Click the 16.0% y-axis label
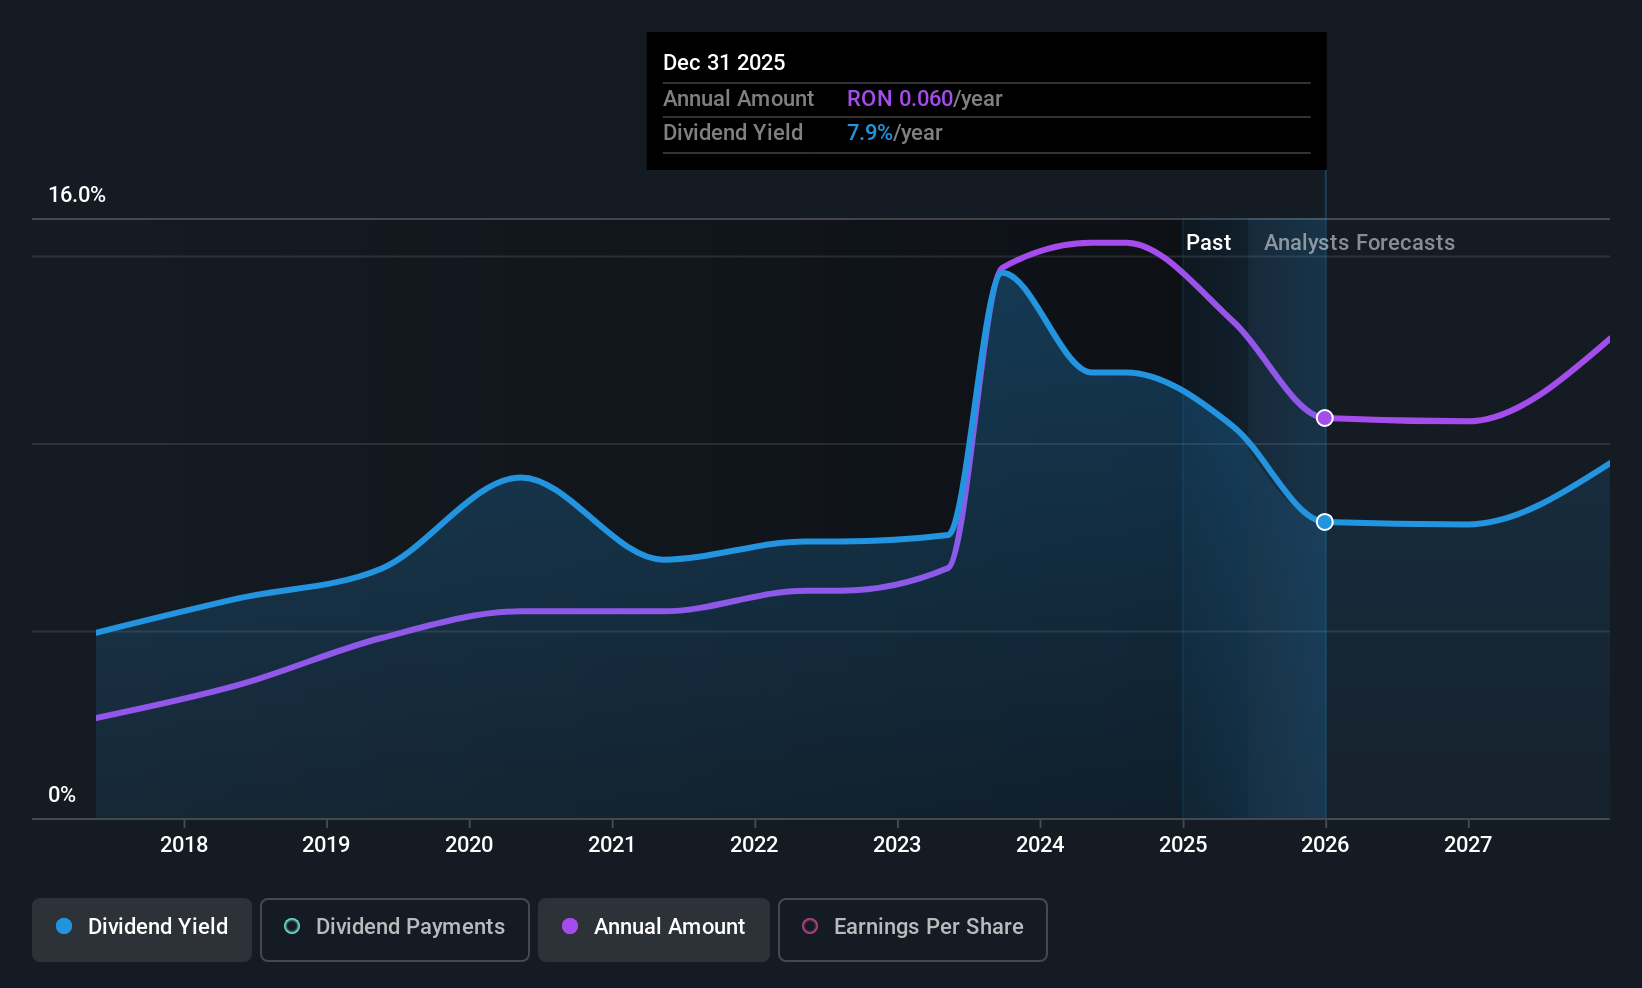The height and width of the screenshot is (988, 1642). 77,195
